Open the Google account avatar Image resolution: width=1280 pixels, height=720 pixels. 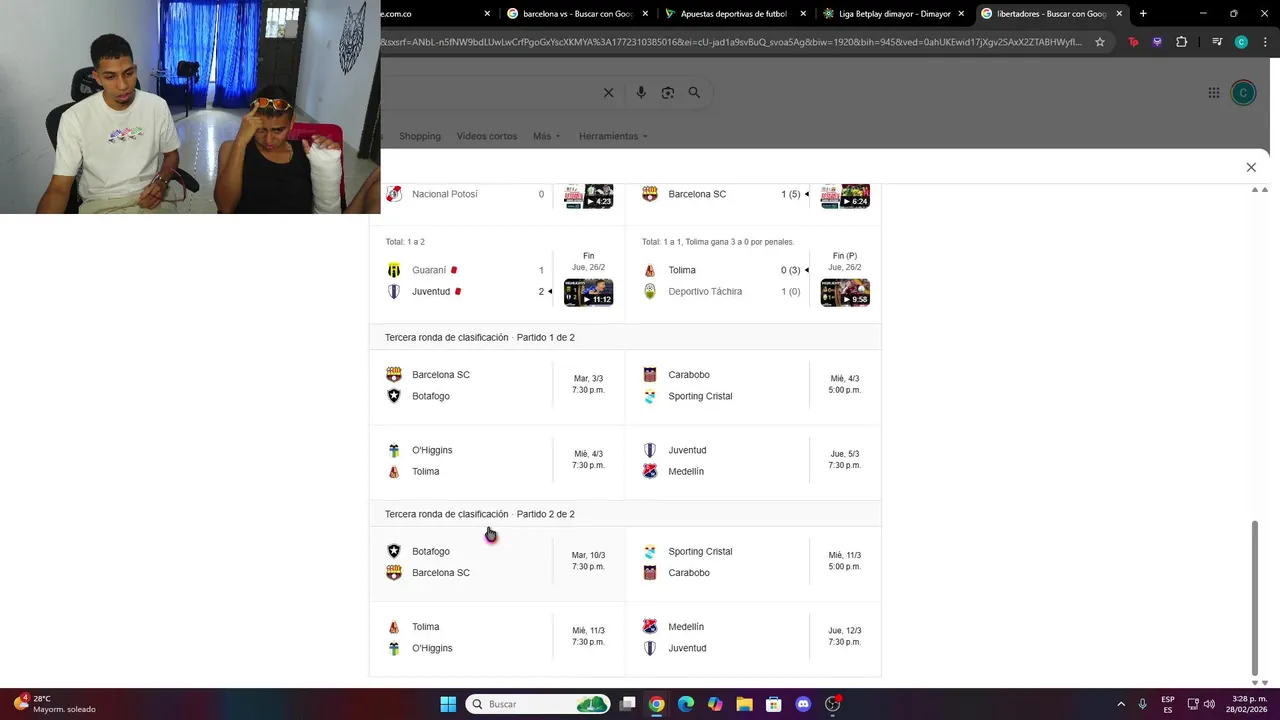click(1243, 93)
